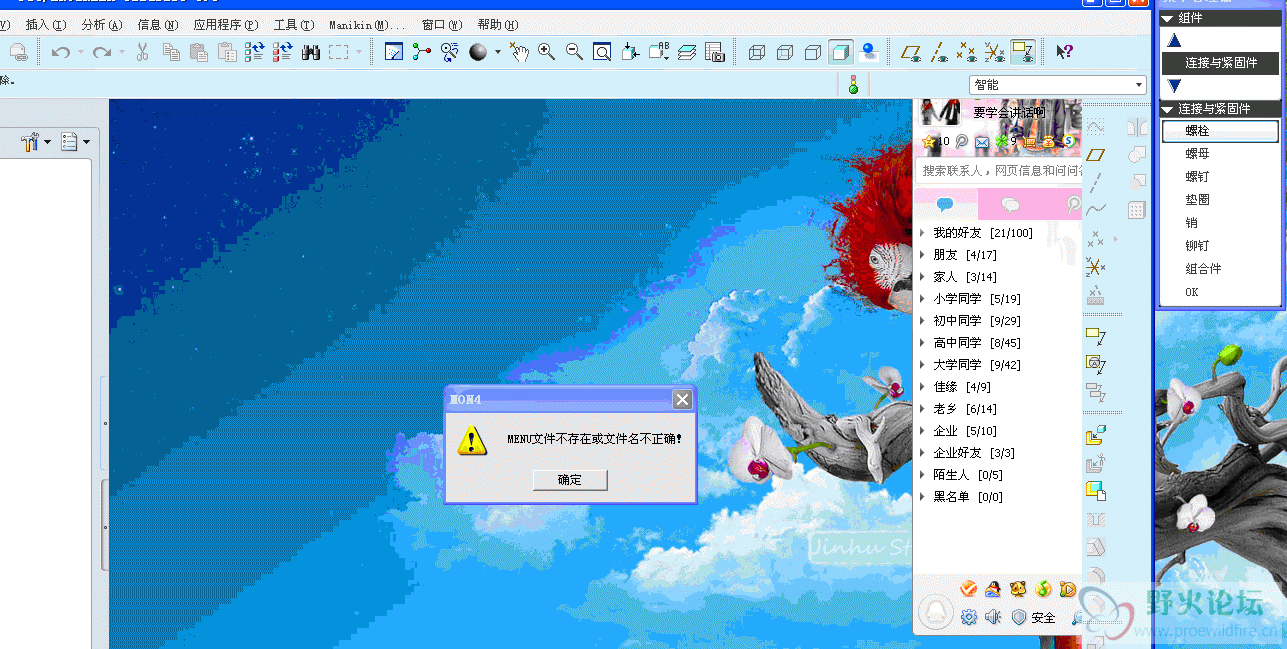Toggle coordinate systems display
The width and height of the screenshot is (1287, 649).
click(994, 52)
